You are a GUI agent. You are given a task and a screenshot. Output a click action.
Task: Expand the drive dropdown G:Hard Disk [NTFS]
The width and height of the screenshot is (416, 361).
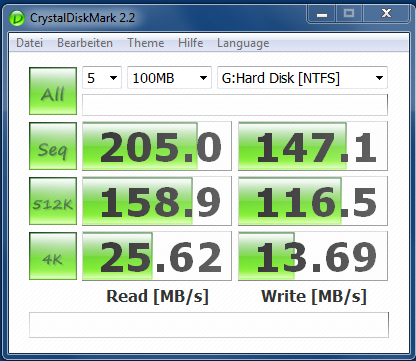[302, 78]
